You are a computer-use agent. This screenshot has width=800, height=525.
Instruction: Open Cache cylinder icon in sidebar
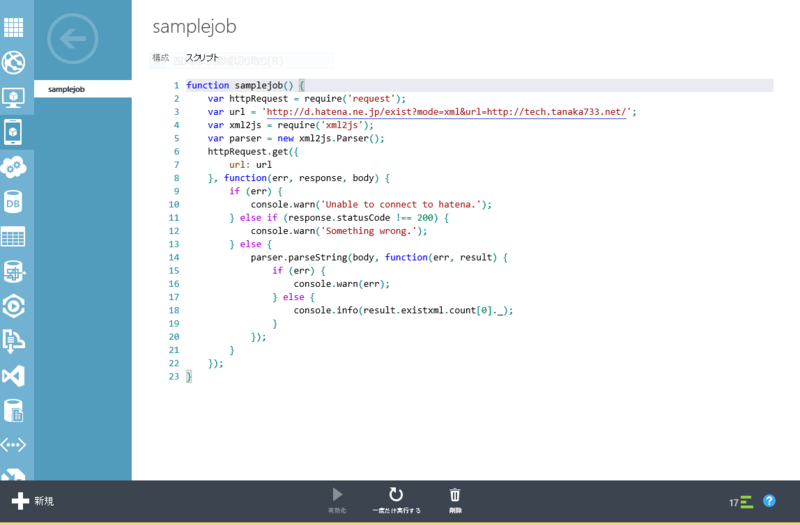13,411
